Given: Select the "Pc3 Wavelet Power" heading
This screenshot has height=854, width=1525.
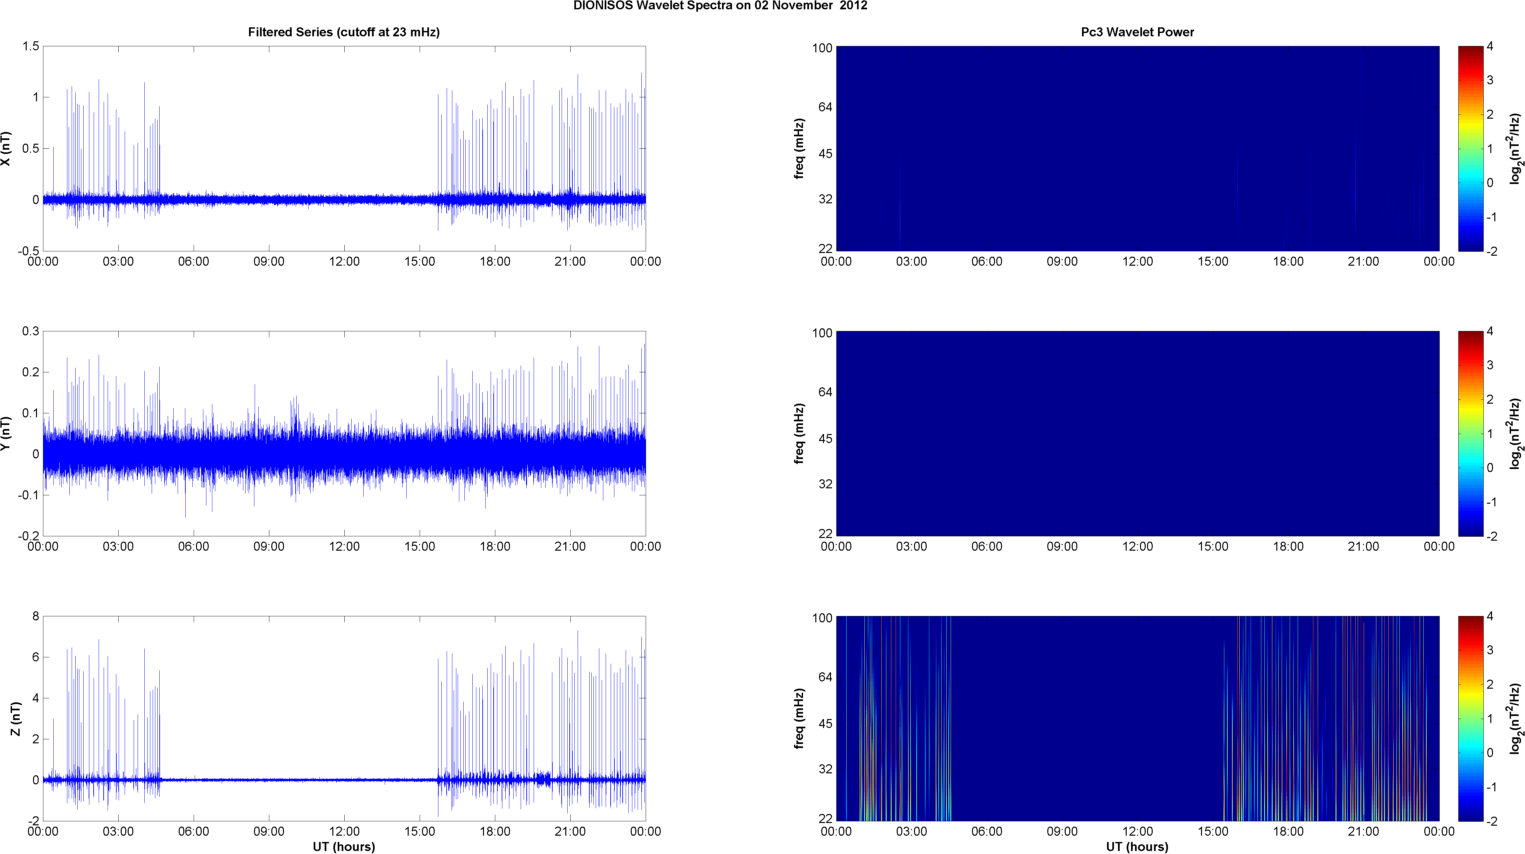Looking at the screenshot, I should [1137, 32].
